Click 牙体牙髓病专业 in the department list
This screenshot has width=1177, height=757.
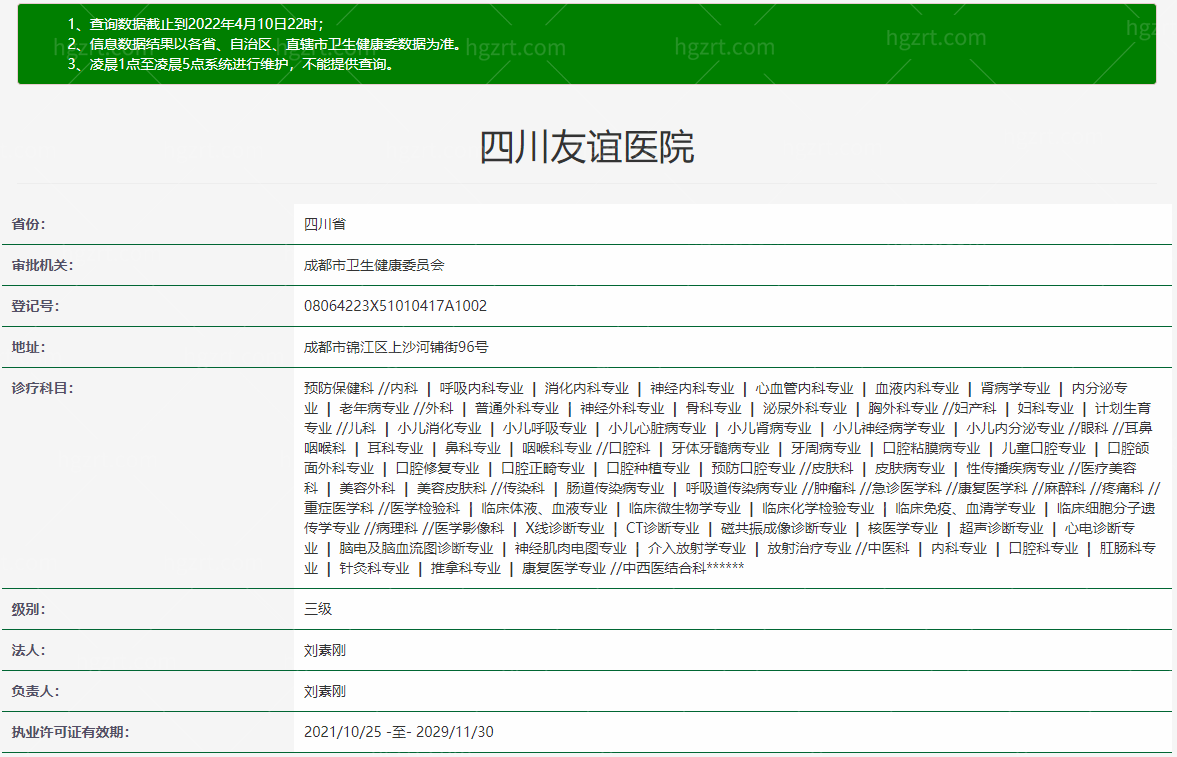coord(721,448)
